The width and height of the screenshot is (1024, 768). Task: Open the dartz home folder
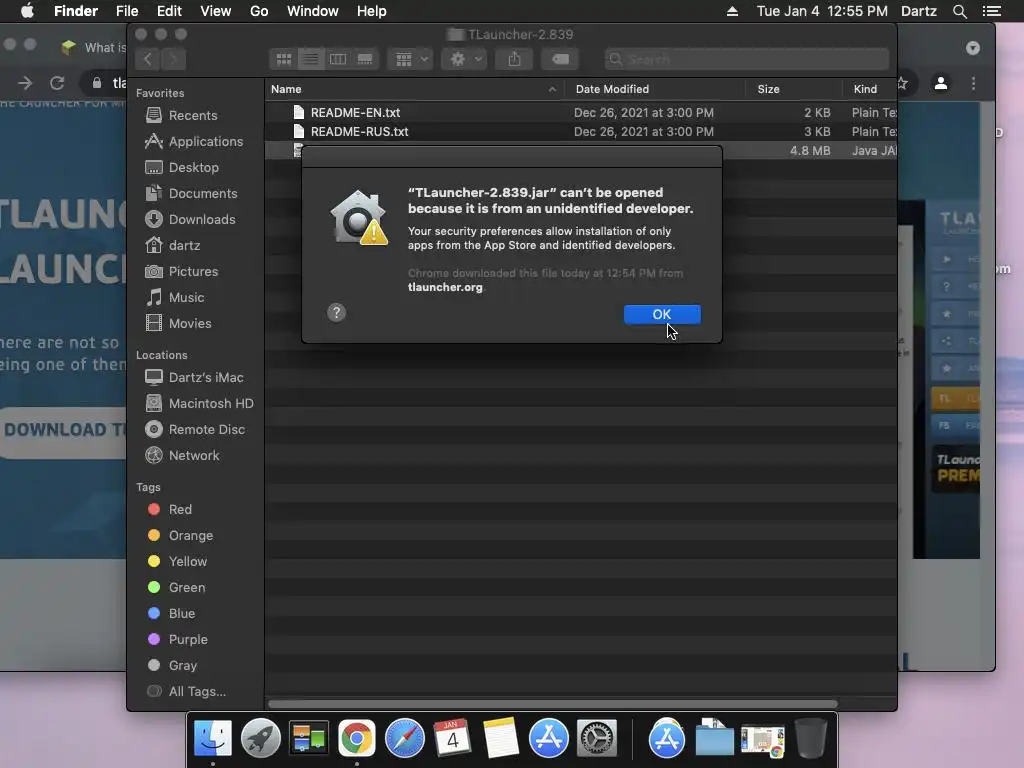[x=184, y=246]
